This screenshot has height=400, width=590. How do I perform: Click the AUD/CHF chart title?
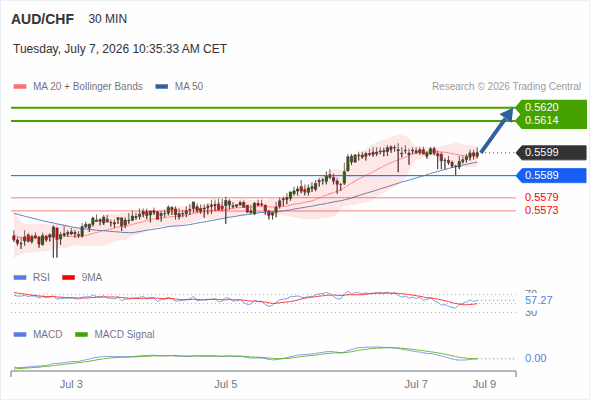click(43, 19)
